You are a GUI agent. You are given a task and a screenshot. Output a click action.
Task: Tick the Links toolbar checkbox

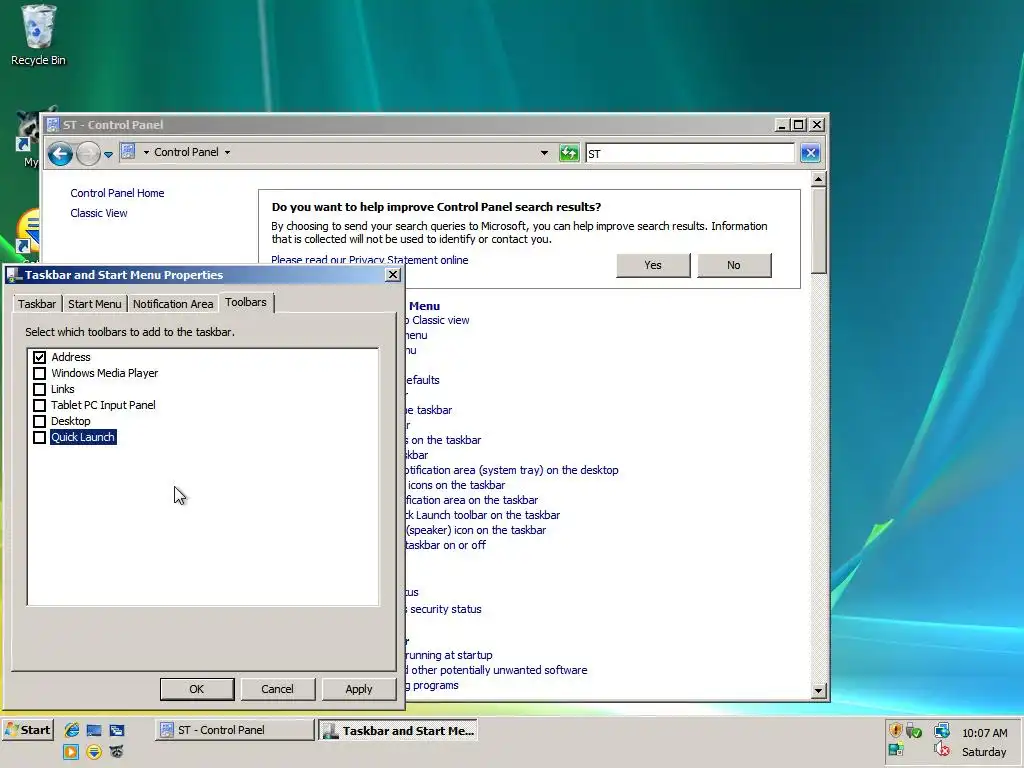[x=39, y=389]
